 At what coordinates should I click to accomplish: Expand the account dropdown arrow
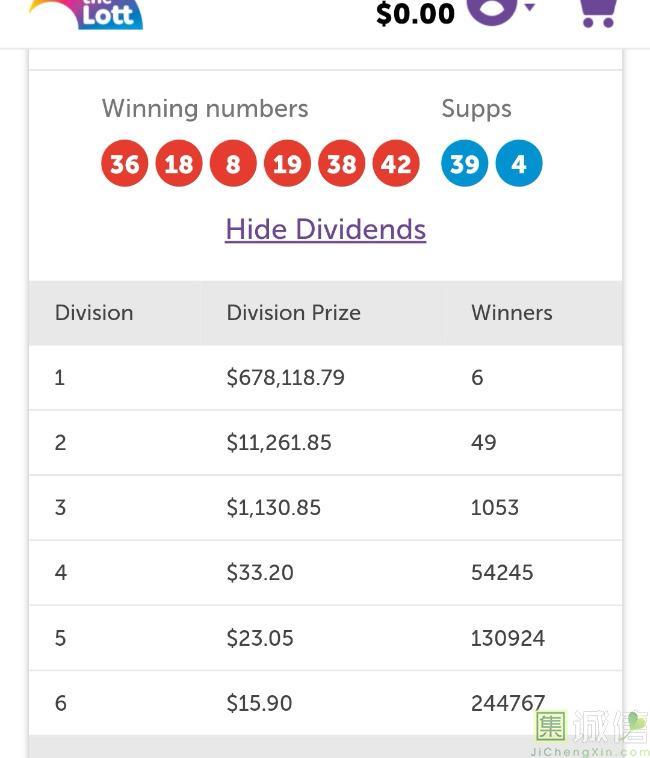(530, 8)
